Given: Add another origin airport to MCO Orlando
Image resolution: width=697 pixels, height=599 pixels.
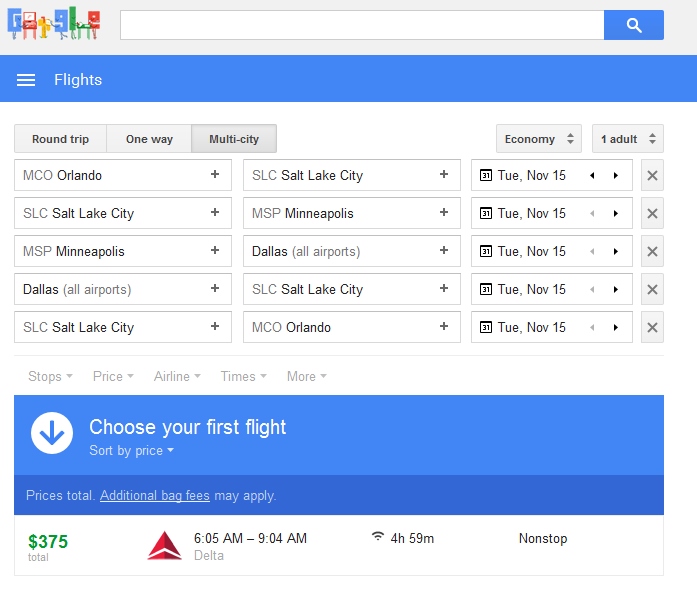Looking at the screenshot, I should click(x=214, y=175).
